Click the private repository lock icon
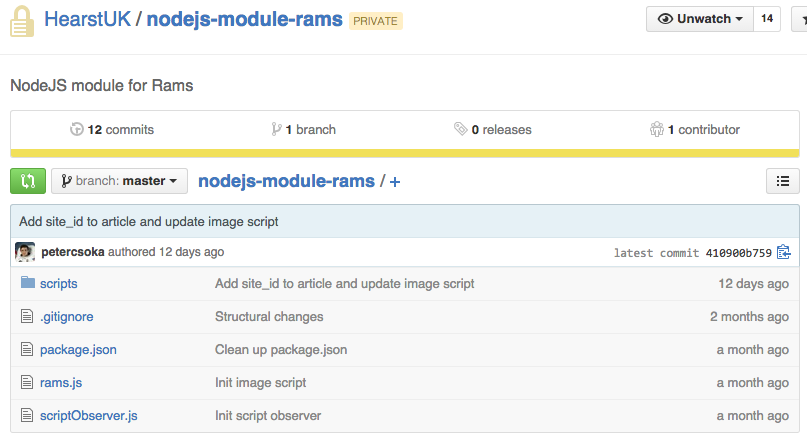 [x=22, y=21]
